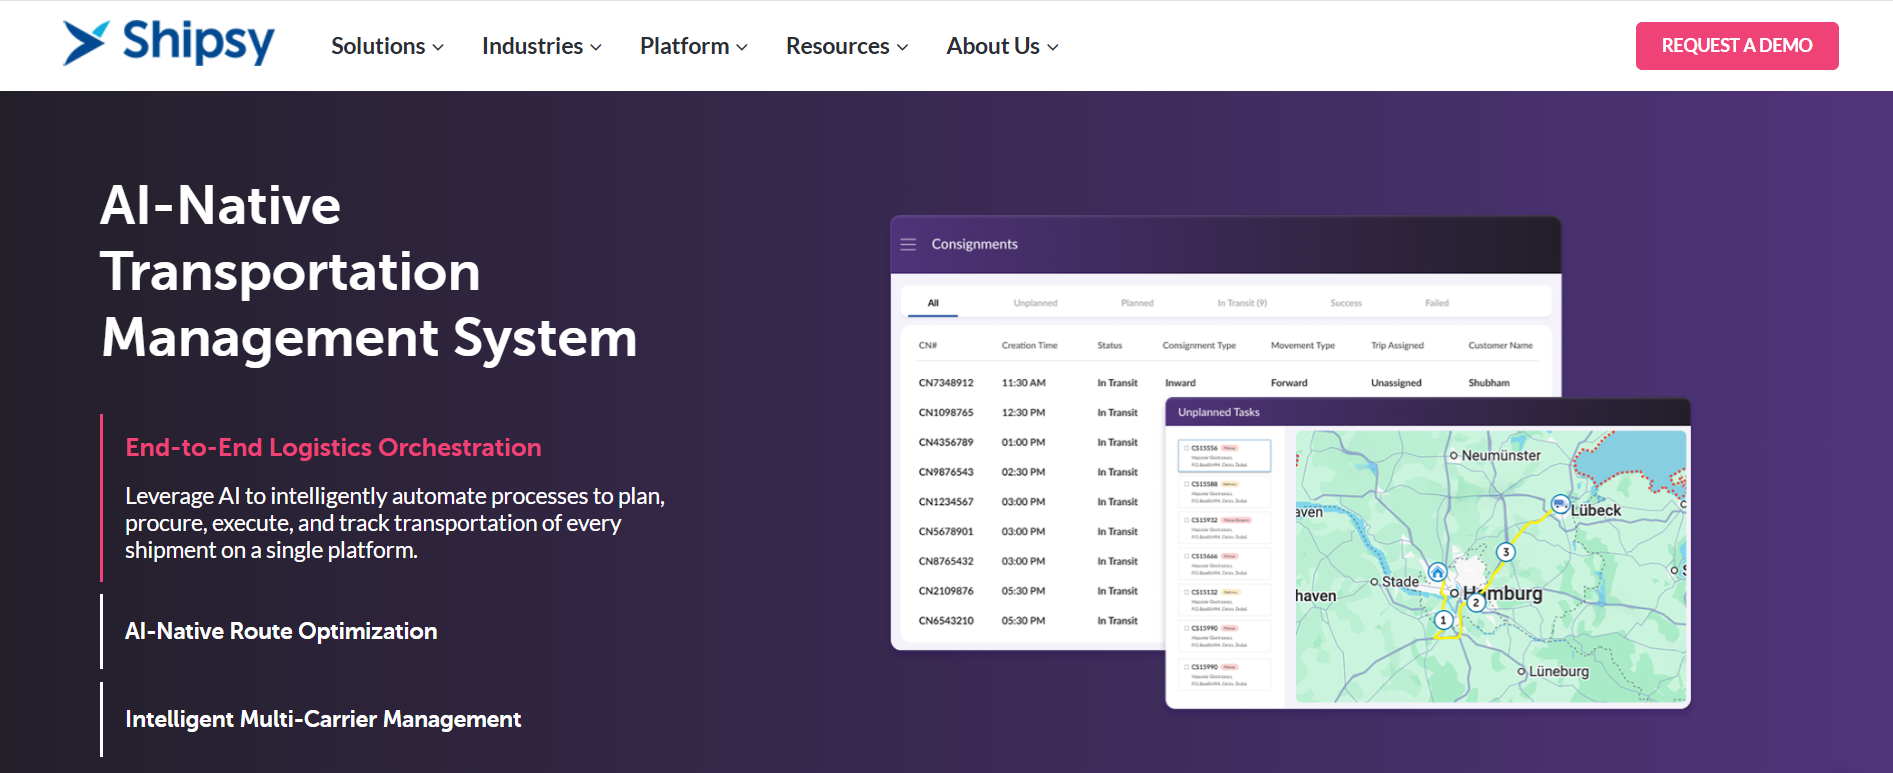Open the Platform dropdown
Screen dimensions: 1893x773
[693, 46]
